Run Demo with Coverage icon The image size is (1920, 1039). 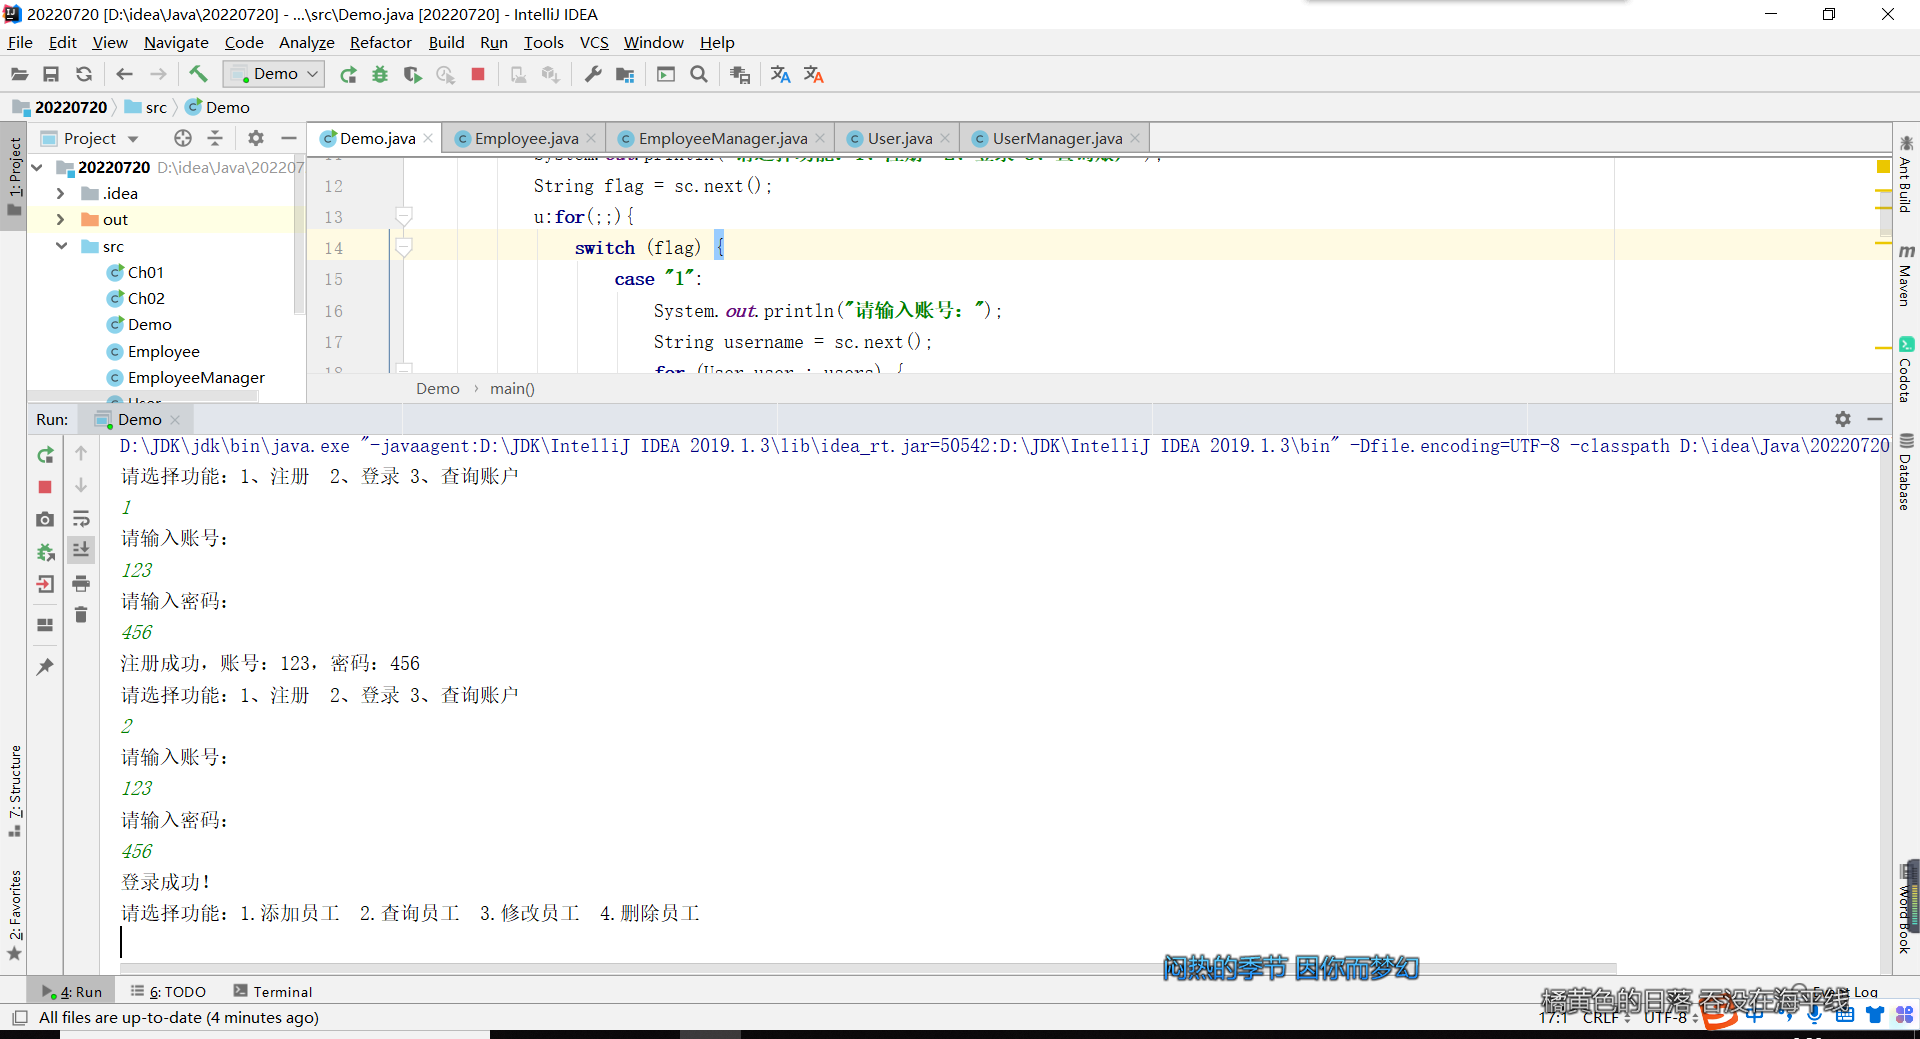point(412,75)
